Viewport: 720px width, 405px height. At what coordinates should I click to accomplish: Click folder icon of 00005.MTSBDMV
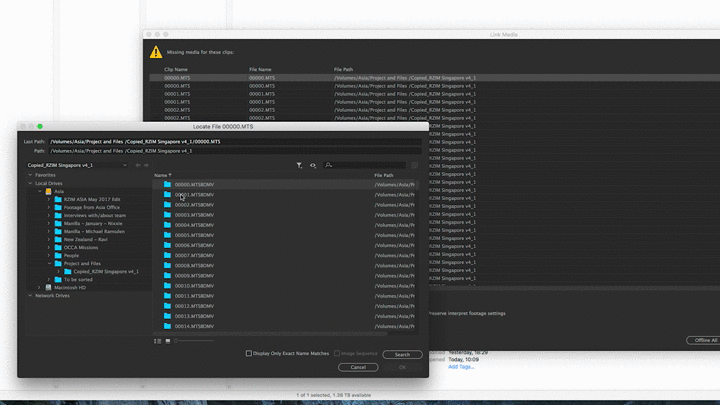pos(167,235)
